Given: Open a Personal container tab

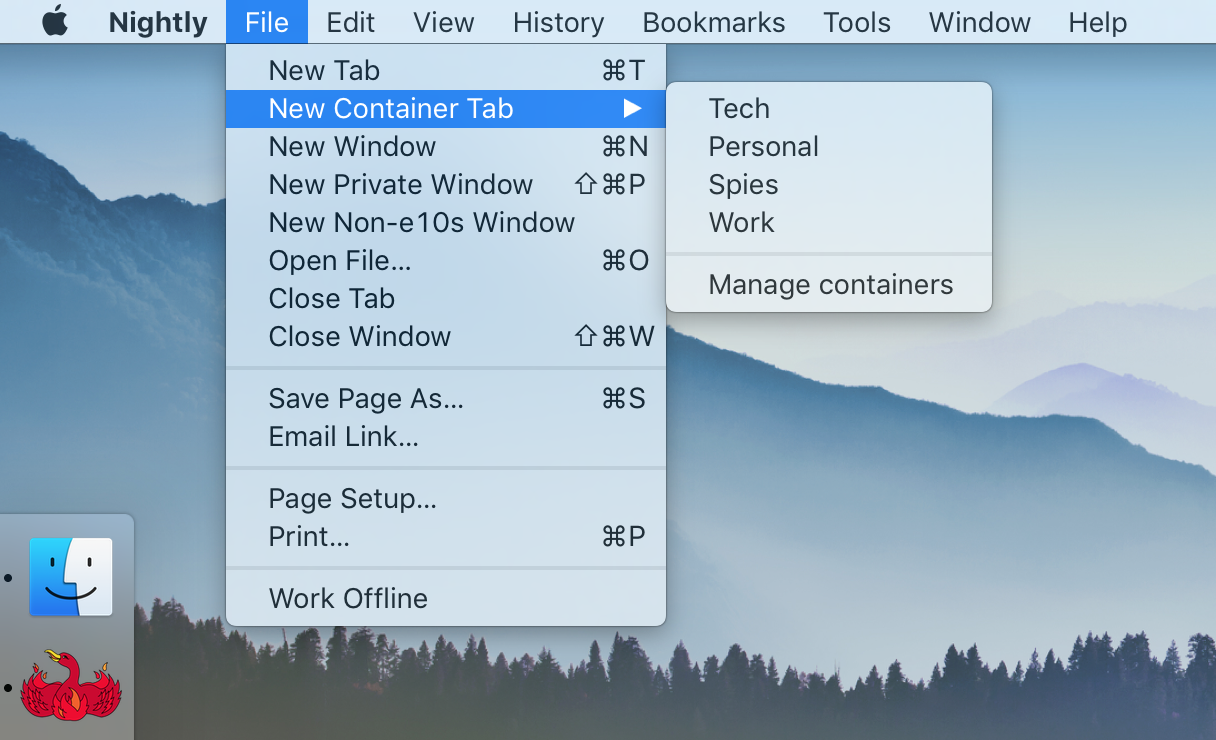Looking at the screenshot, I should pyautogui.click(x=829, y=146).
